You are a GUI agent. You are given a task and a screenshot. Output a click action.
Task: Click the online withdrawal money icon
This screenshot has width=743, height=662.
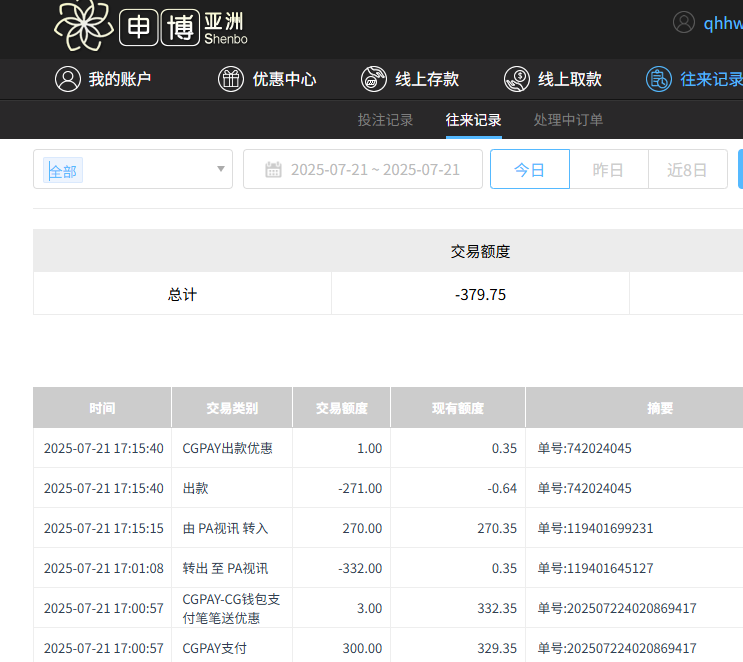pyautogui.click(x=517, y=79)
